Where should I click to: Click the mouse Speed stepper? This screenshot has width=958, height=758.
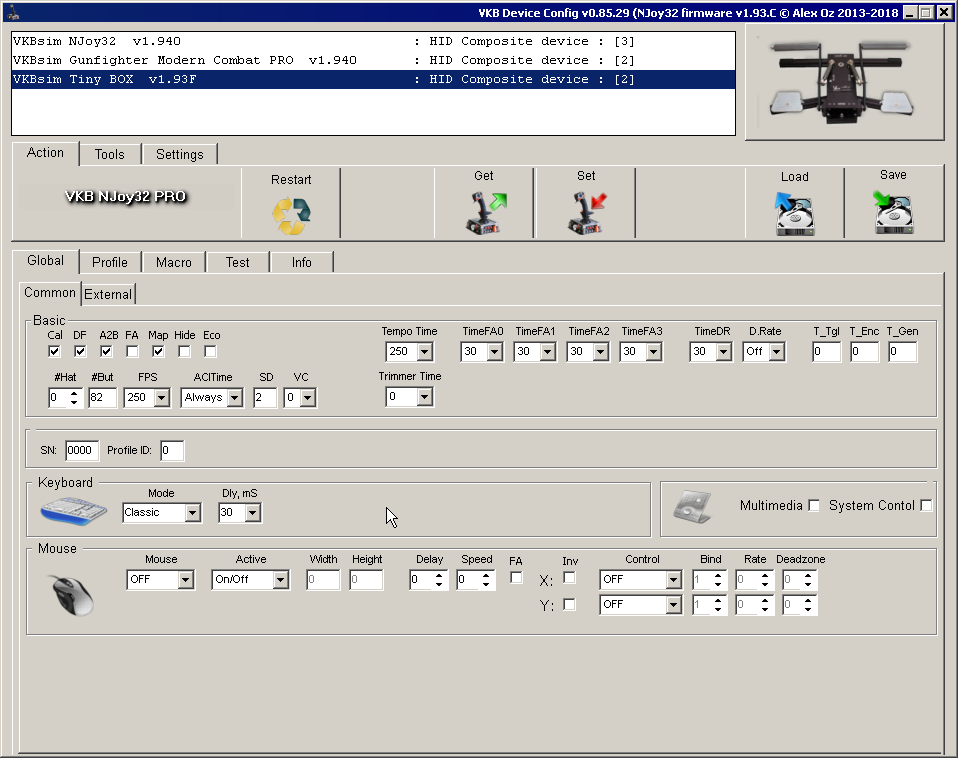click(486, 580)
